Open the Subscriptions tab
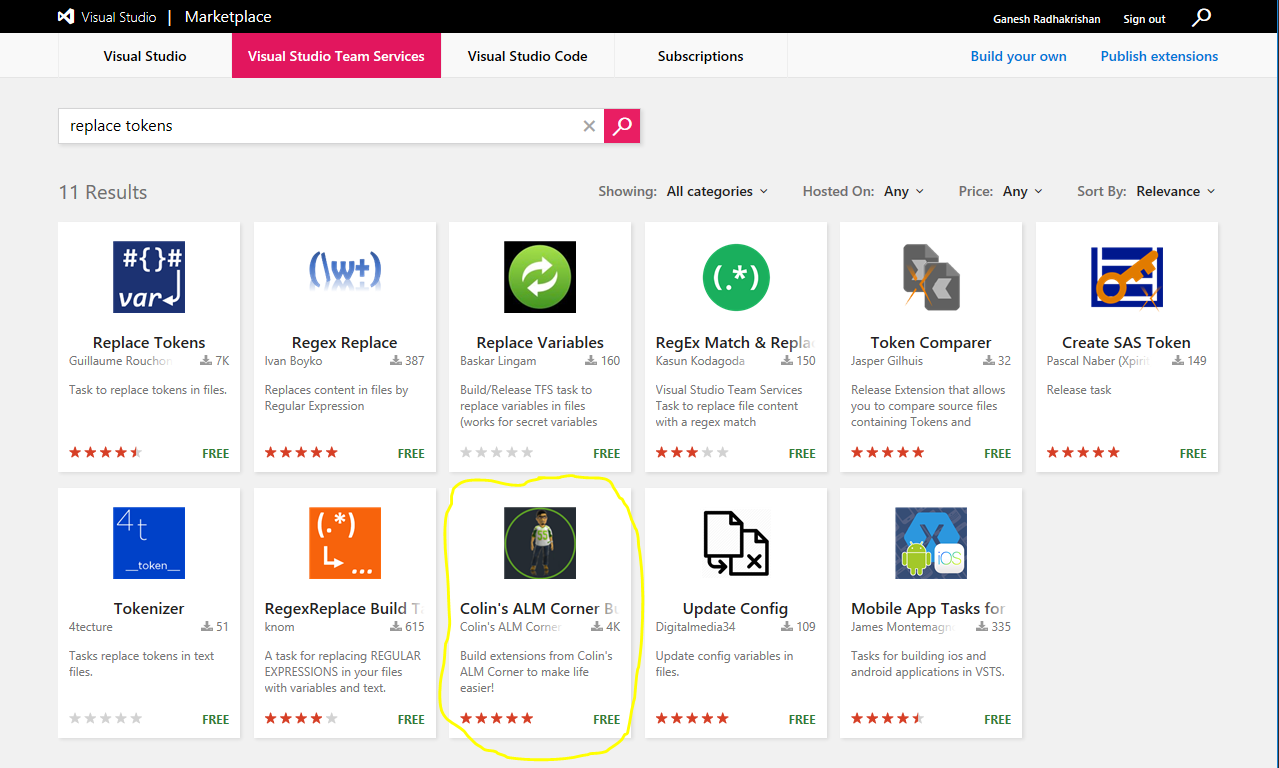The height and width of the screenshot is (768, 1279). click(700, 56)
